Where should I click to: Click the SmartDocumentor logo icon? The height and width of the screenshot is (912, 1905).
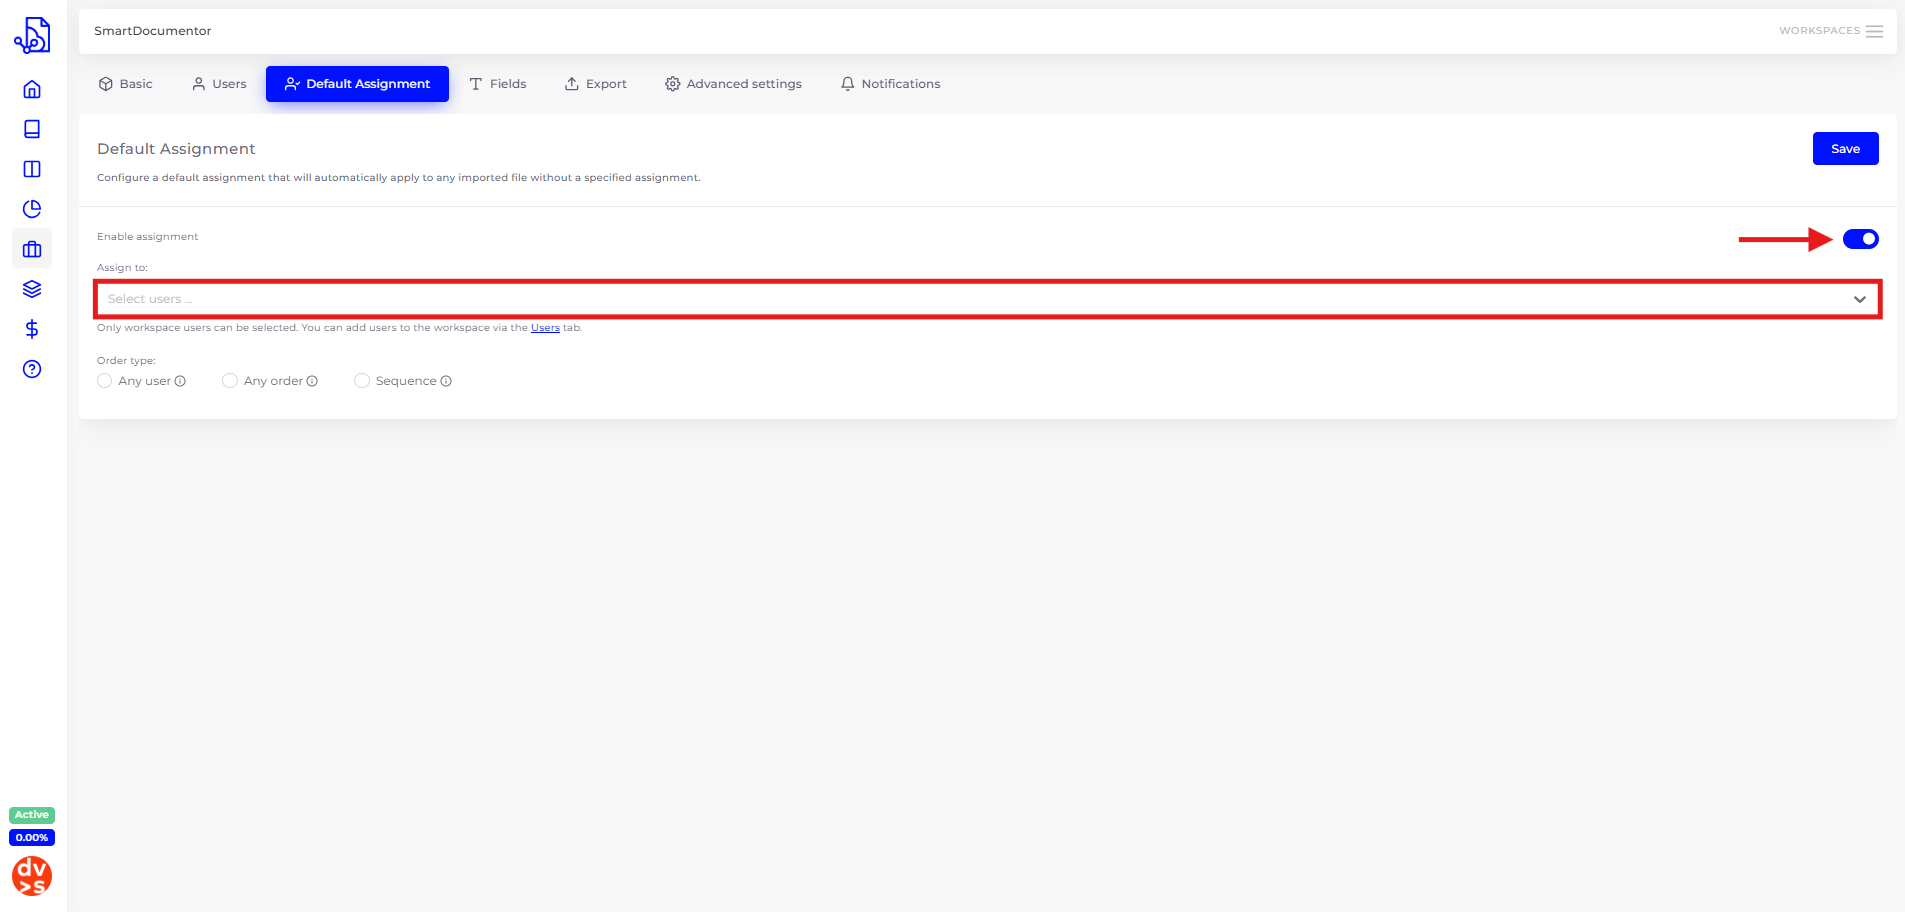32,35
